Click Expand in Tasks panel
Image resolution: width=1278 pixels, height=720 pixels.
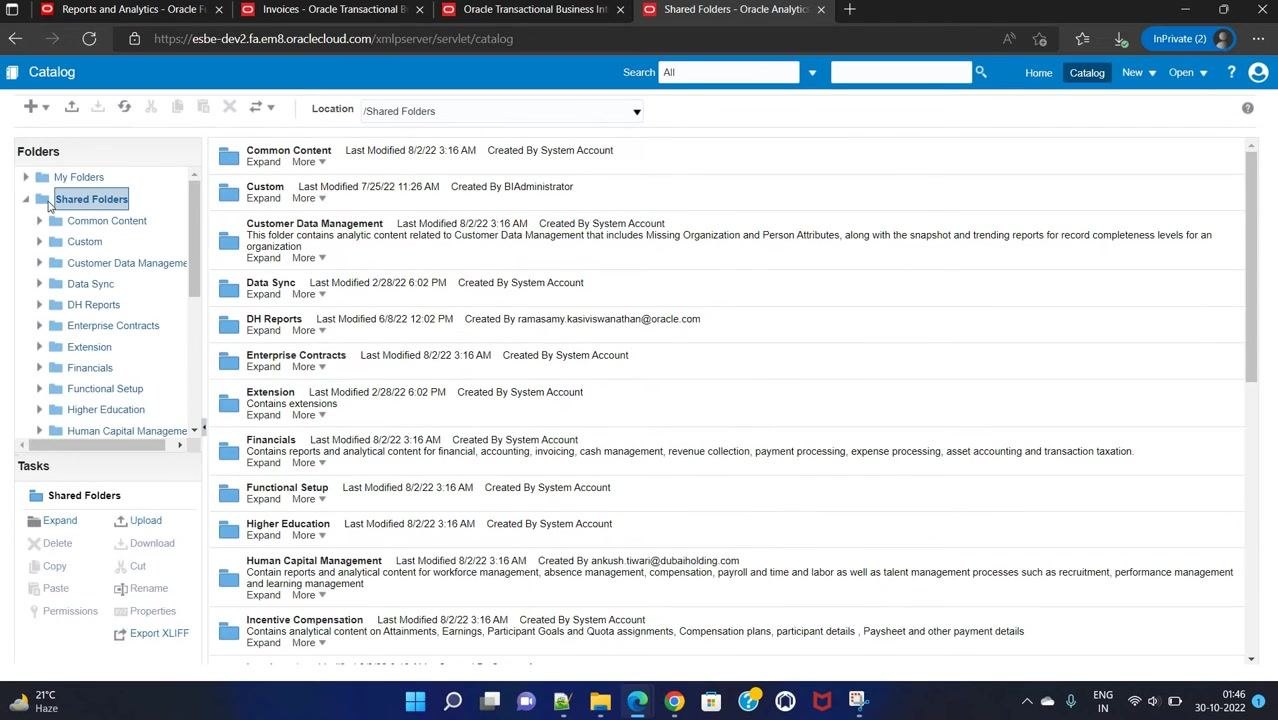pyautogui.click(x=60, y=521)
